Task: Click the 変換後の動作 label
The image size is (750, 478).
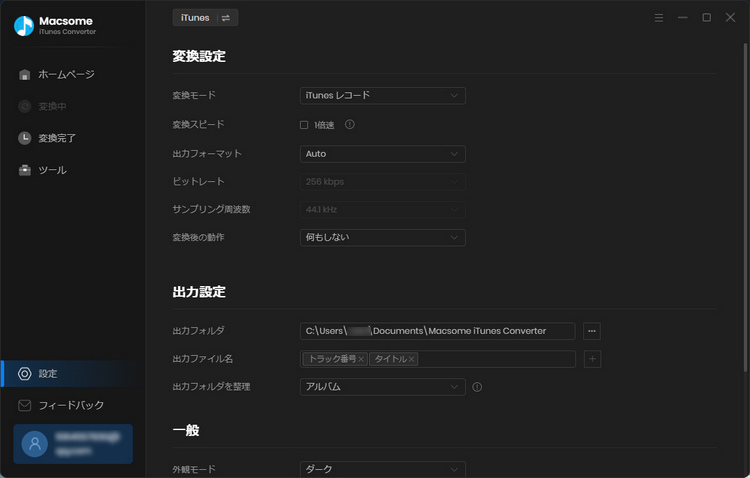Action: point(198,237)
